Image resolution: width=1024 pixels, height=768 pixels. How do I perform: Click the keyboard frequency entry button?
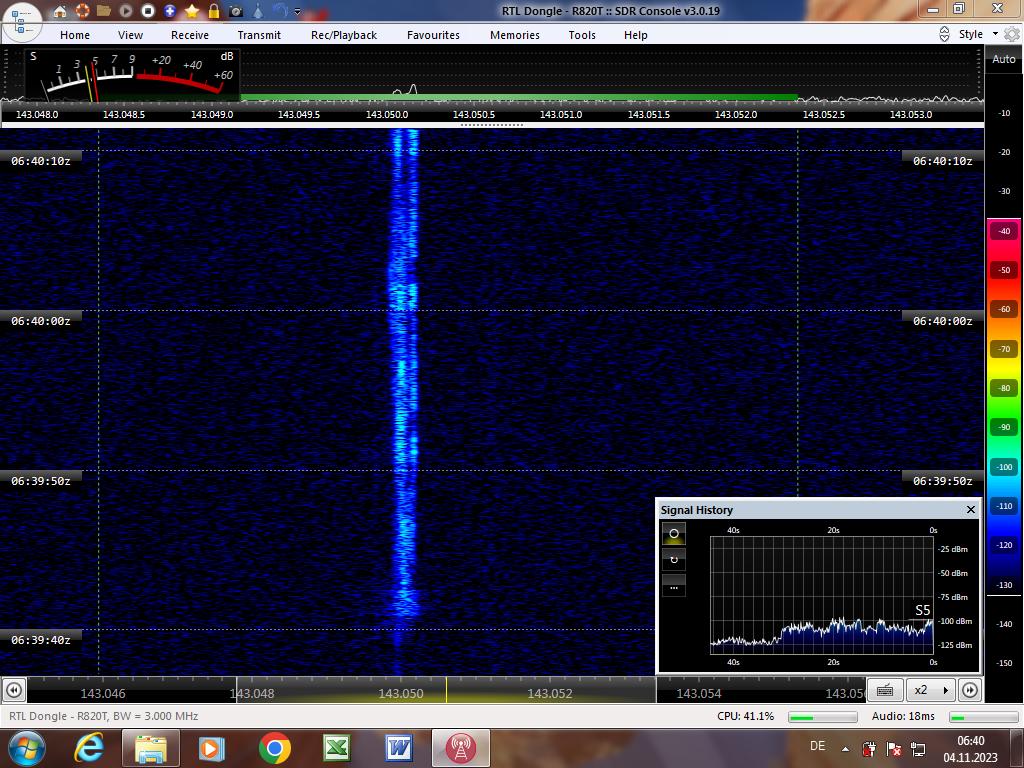pyautogui.click(x=885, y=690)
